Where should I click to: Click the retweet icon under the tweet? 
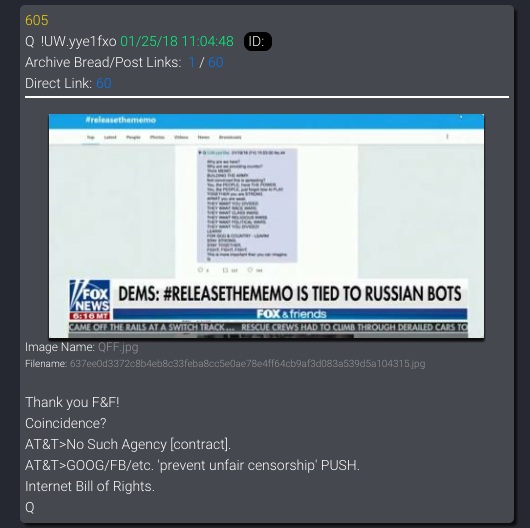click(225, 270)
